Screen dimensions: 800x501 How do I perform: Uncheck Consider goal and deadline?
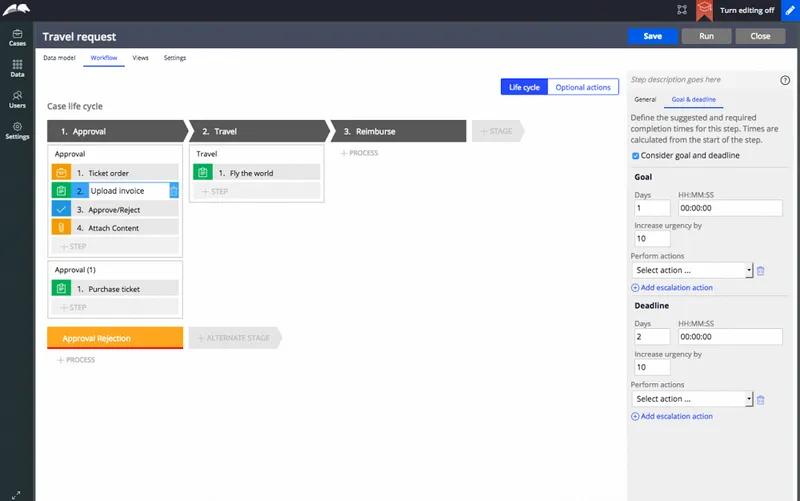point(635,156)
